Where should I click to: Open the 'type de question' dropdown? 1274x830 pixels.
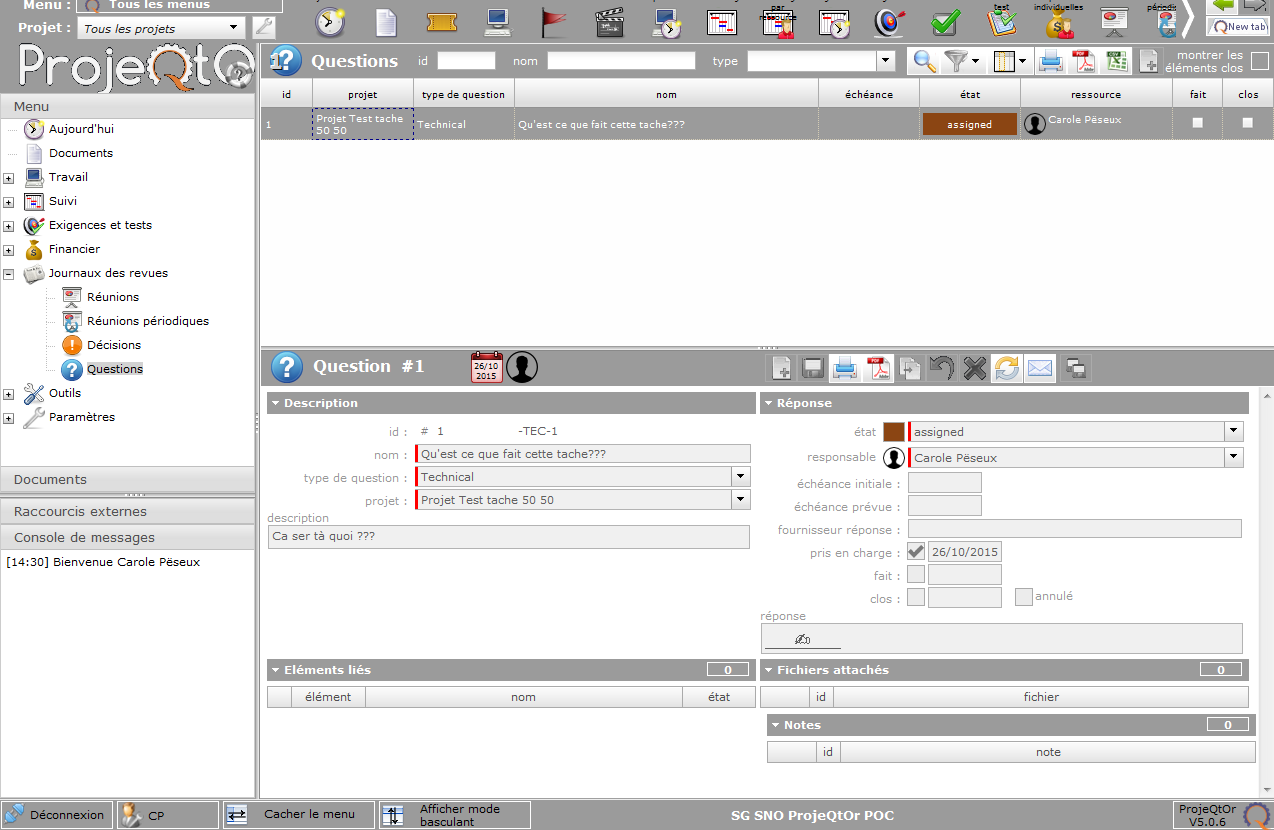(x=740, y=477)
